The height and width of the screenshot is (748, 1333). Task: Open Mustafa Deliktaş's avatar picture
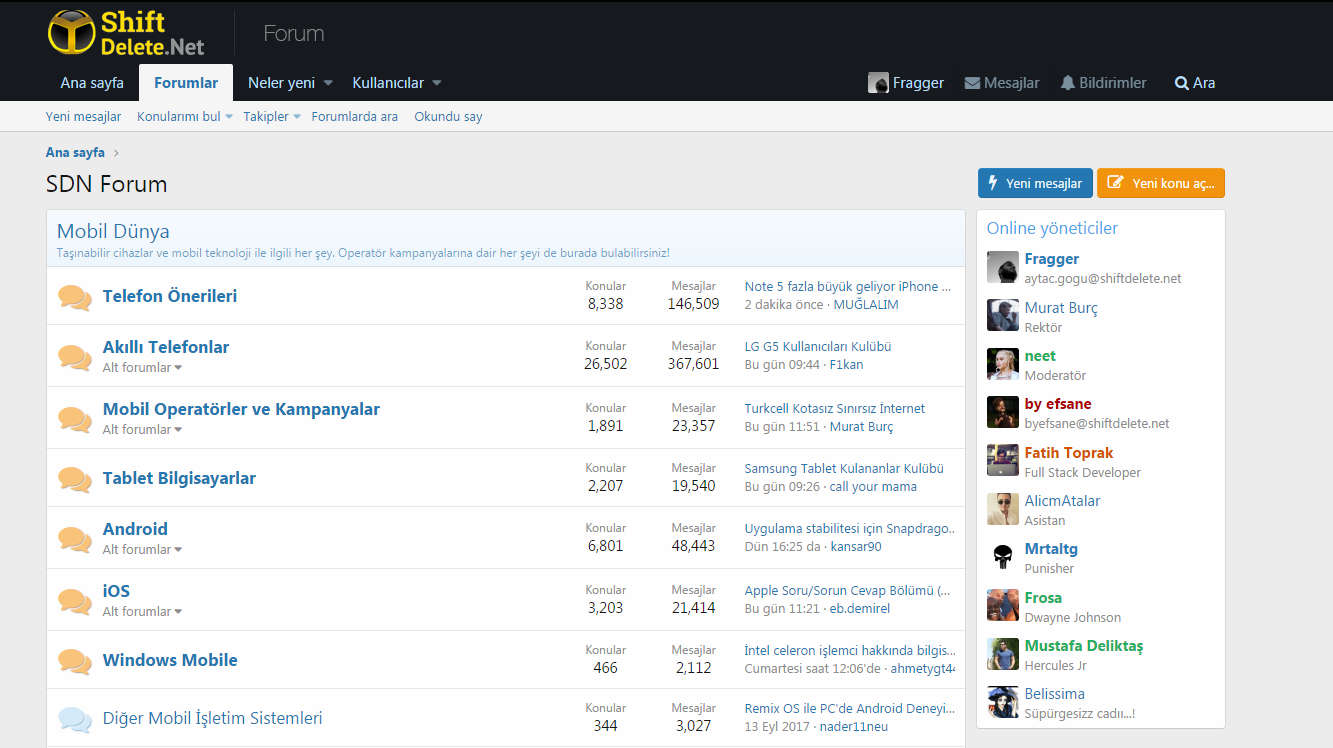1003,654
